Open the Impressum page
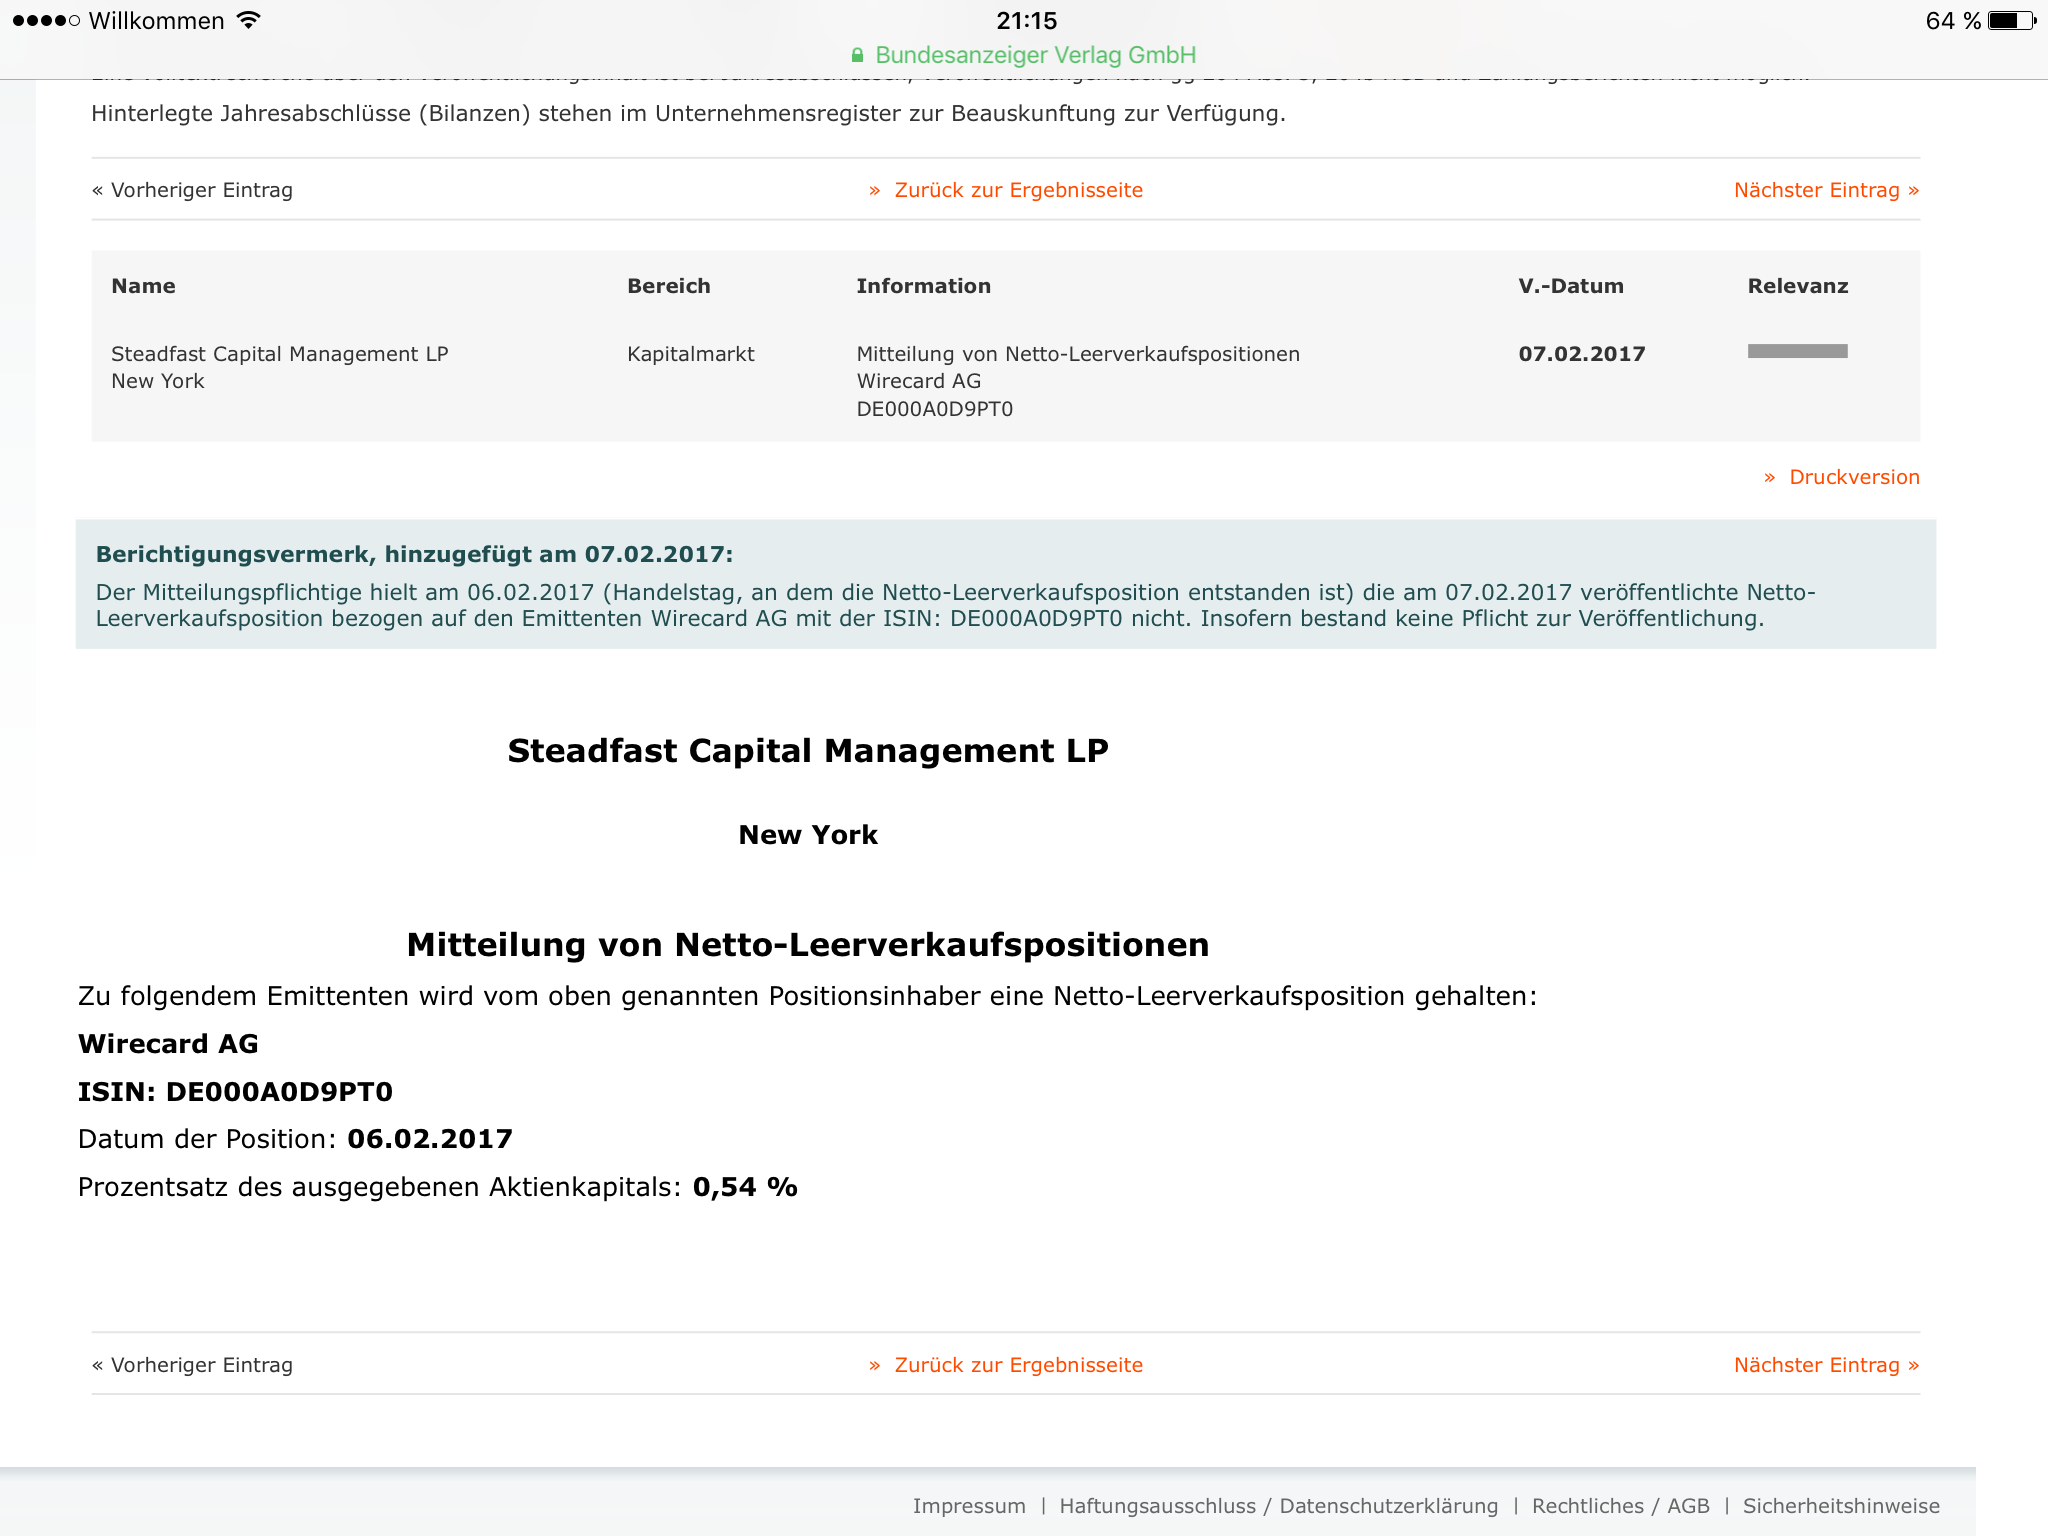Viewport: 2048px width, 1536px height. [969, 1505]
